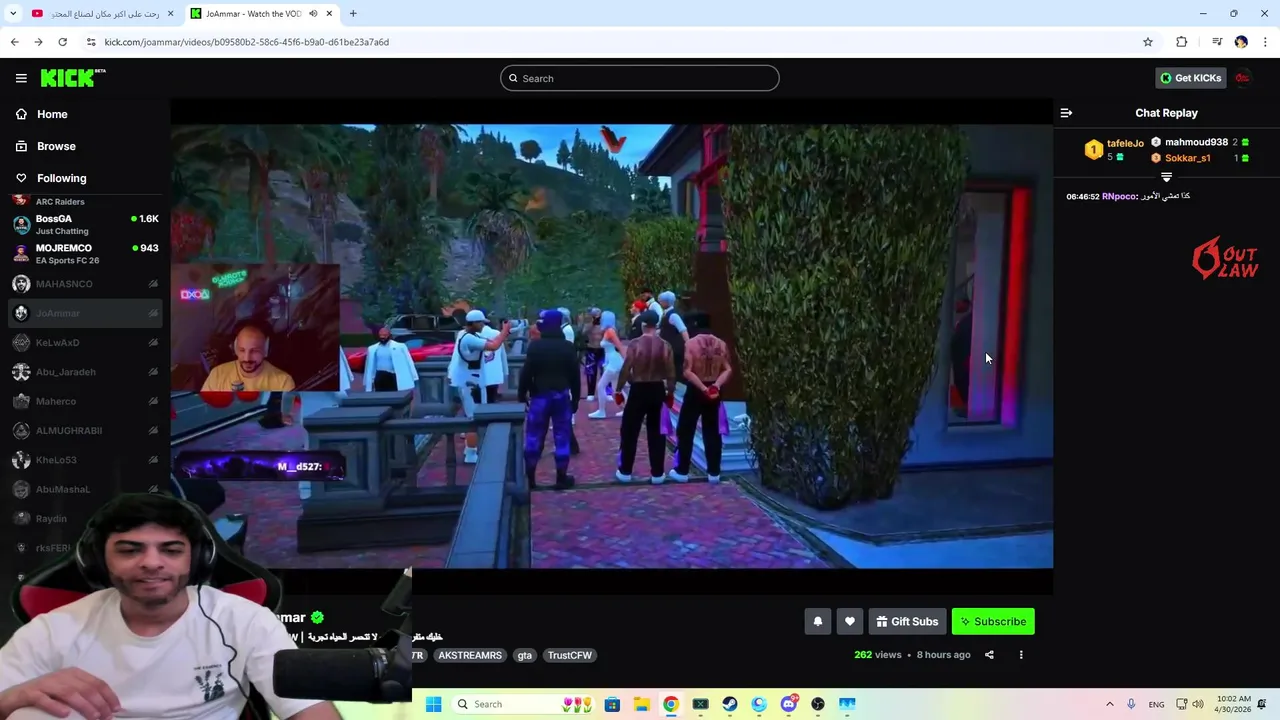
Task: Collapse the Chat Replay panel
Action: (x=1066, y=113)
